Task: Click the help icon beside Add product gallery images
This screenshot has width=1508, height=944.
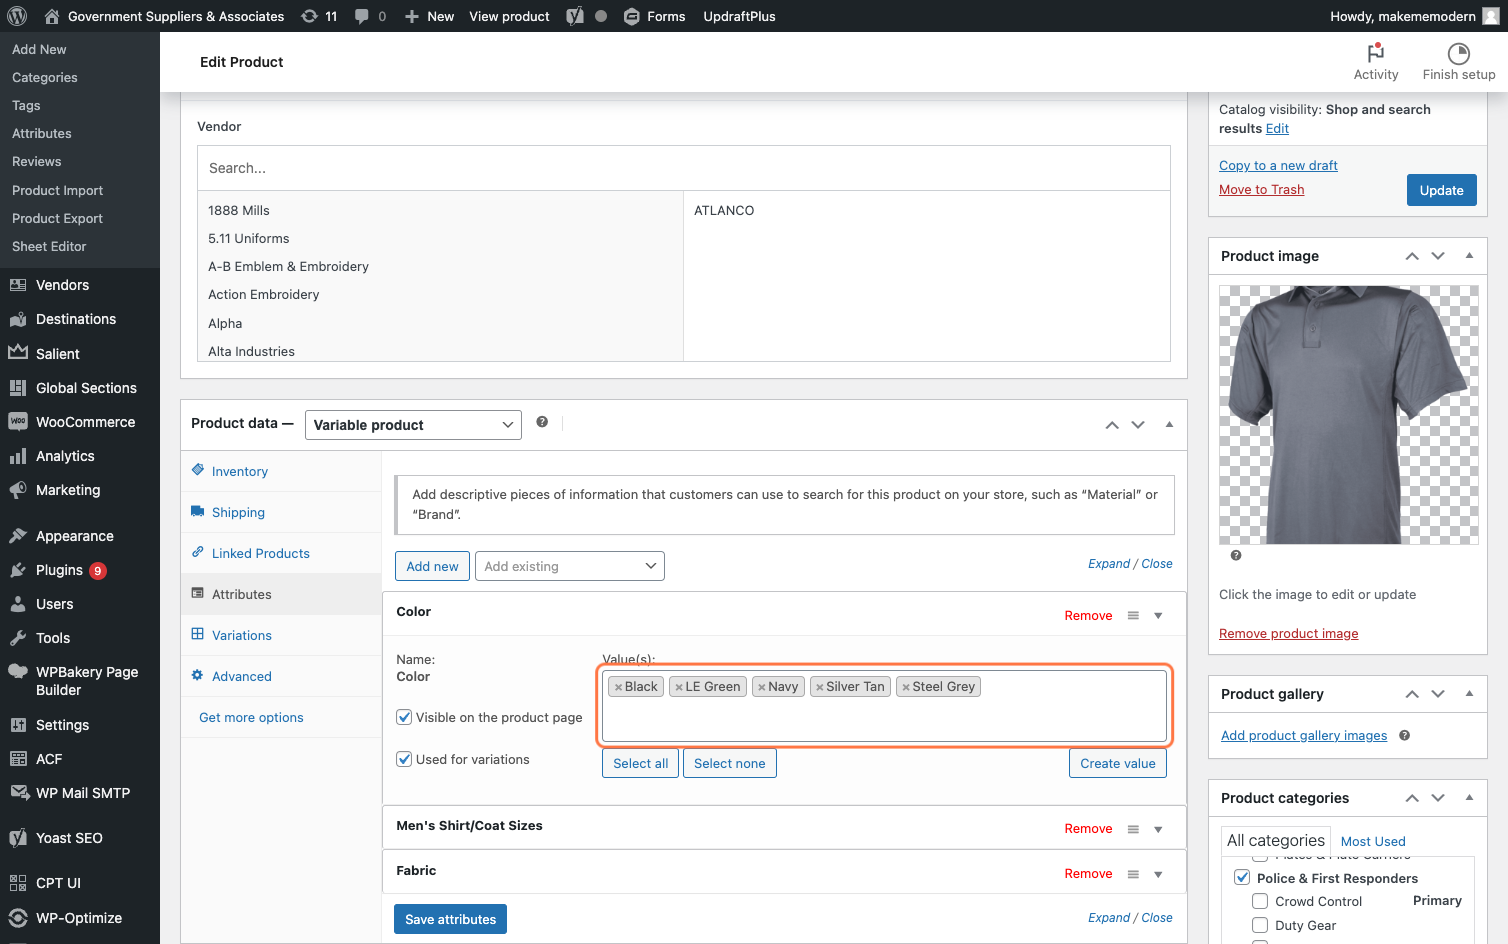Action: click(x=1405, y=735)
